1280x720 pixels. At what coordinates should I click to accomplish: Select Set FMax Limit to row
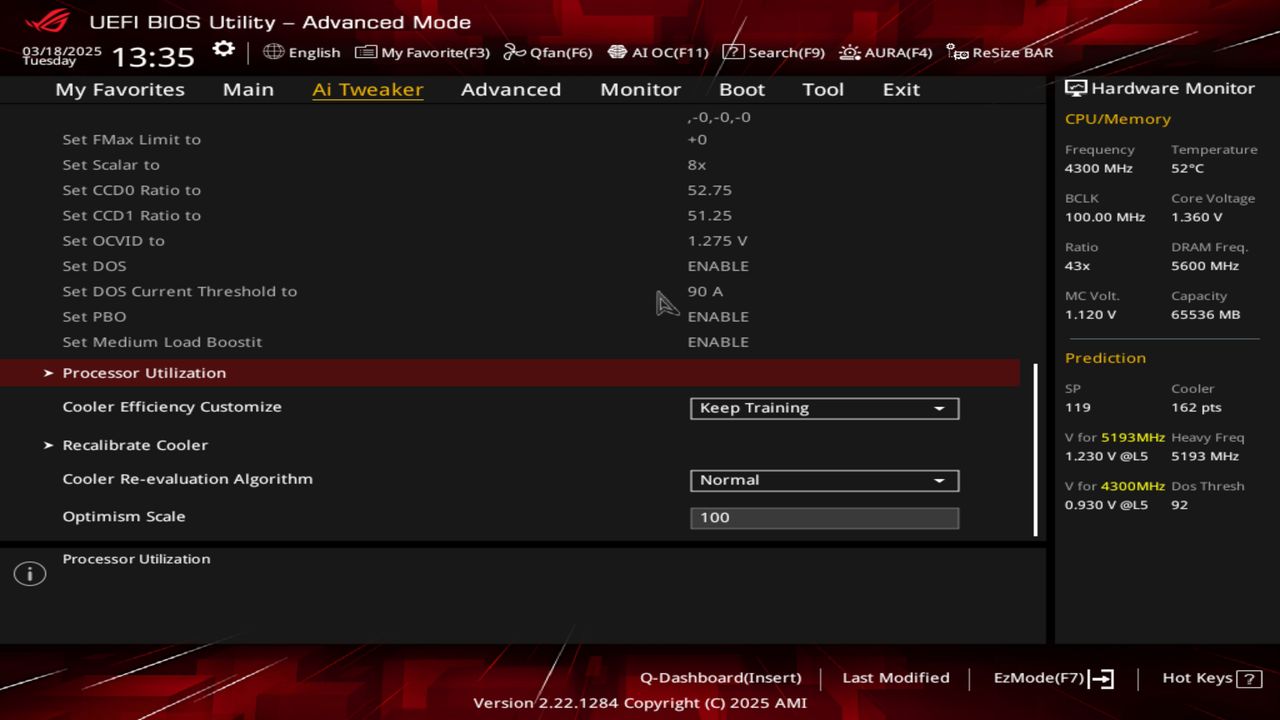(x=510, y=139)
